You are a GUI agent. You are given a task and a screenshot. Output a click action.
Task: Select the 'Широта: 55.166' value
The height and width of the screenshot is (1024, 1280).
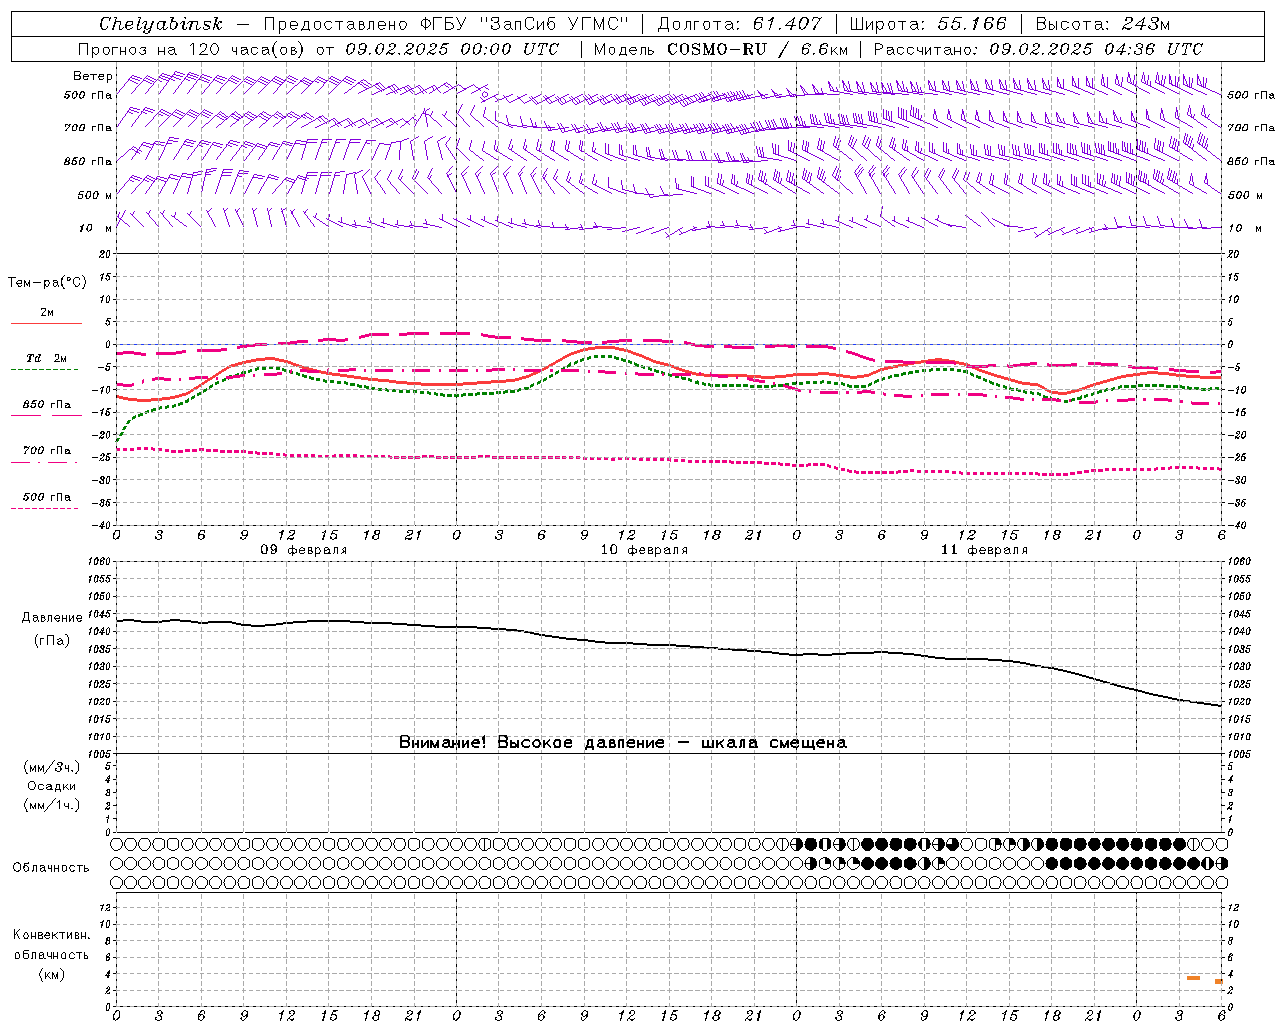coord(927,24)
